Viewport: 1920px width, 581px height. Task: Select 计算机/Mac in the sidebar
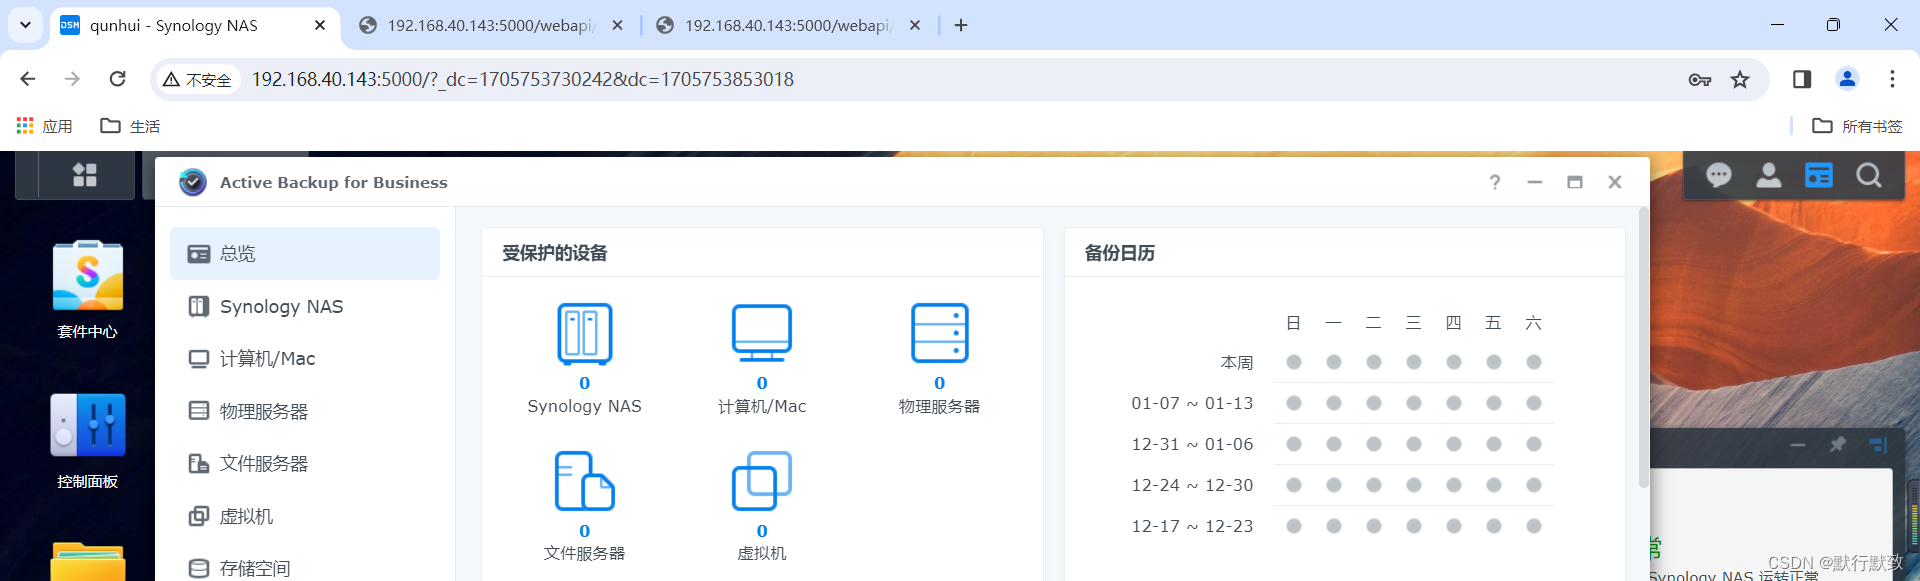pos(305,359)
